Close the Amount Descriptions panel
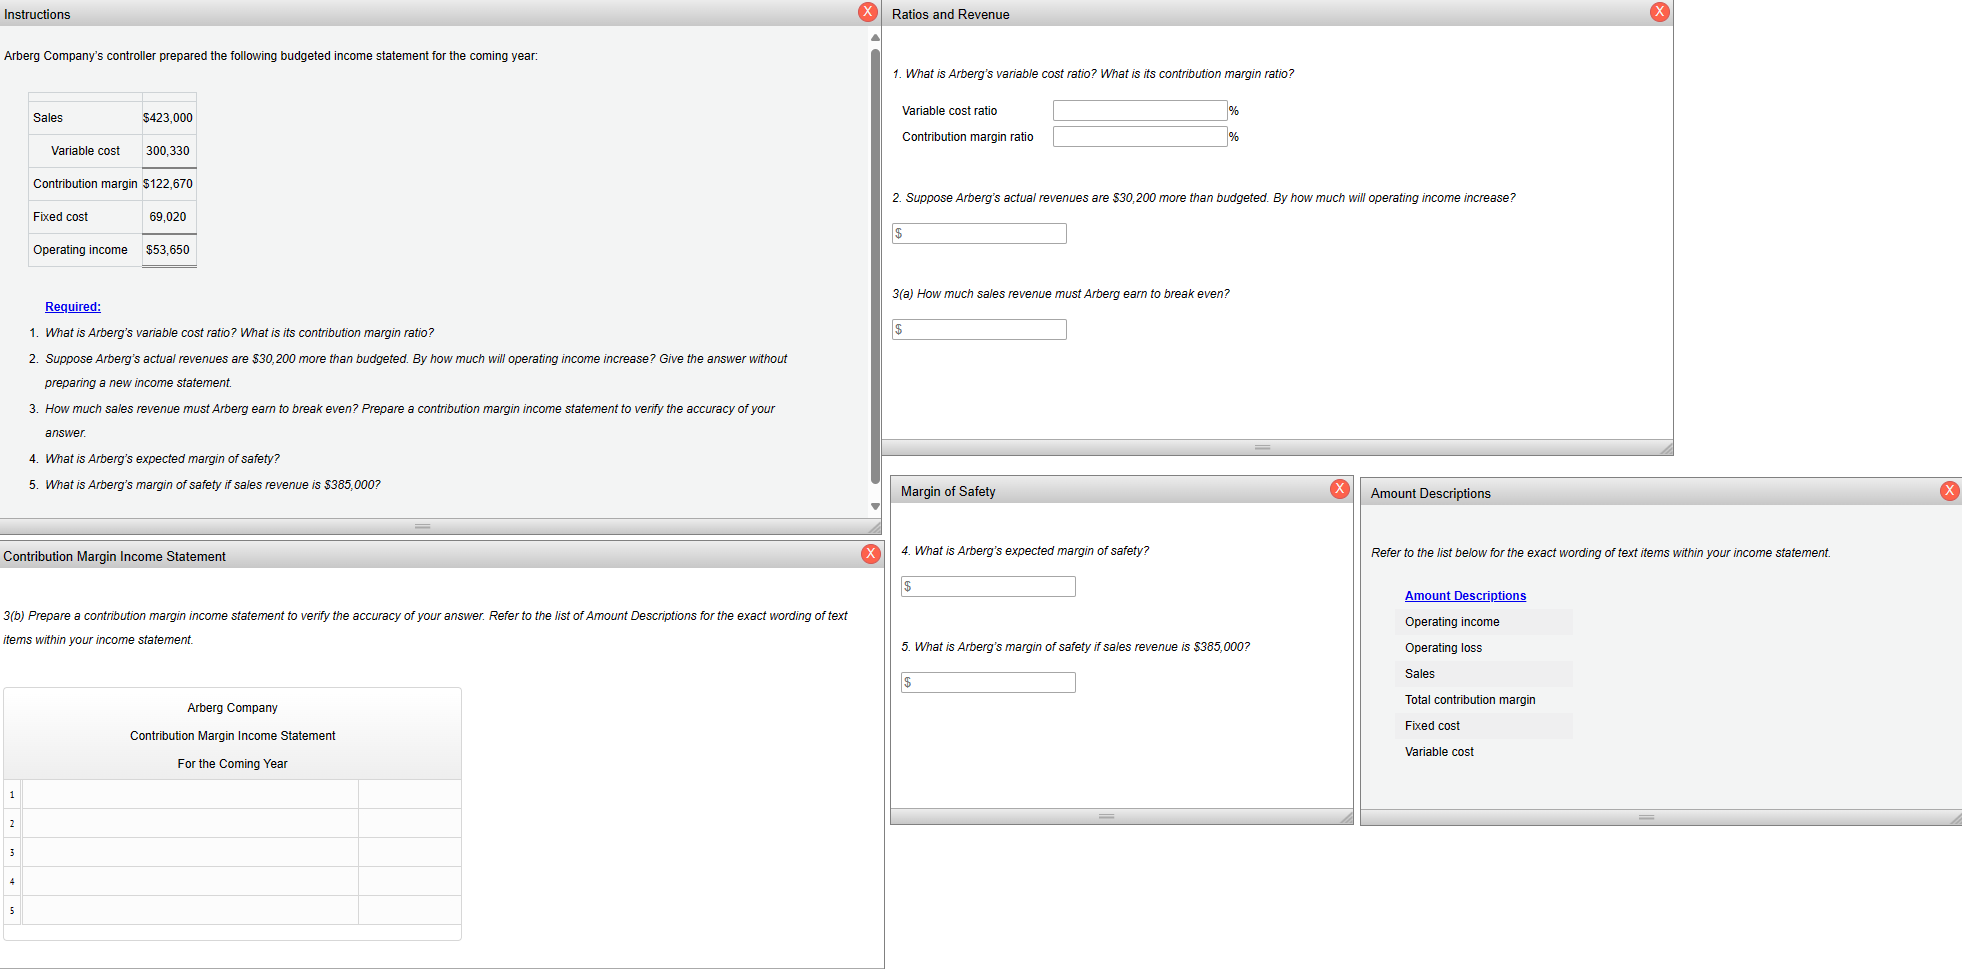 click(x=1949, y=491)
